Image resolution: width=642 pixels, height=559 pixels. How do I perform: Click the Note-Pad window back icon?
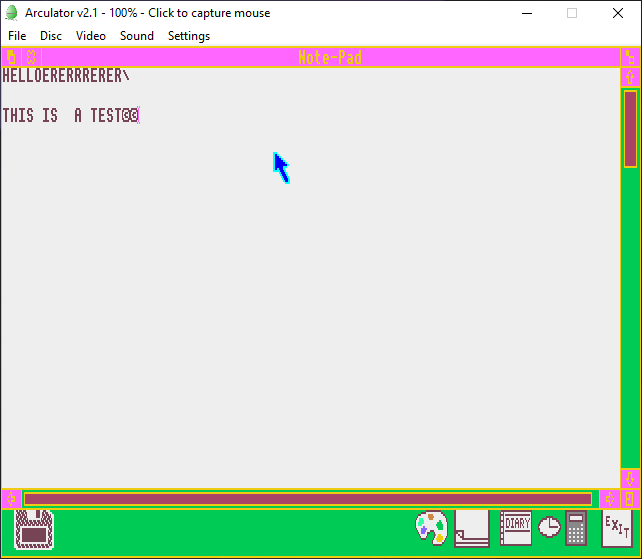(x=11, y=58)
